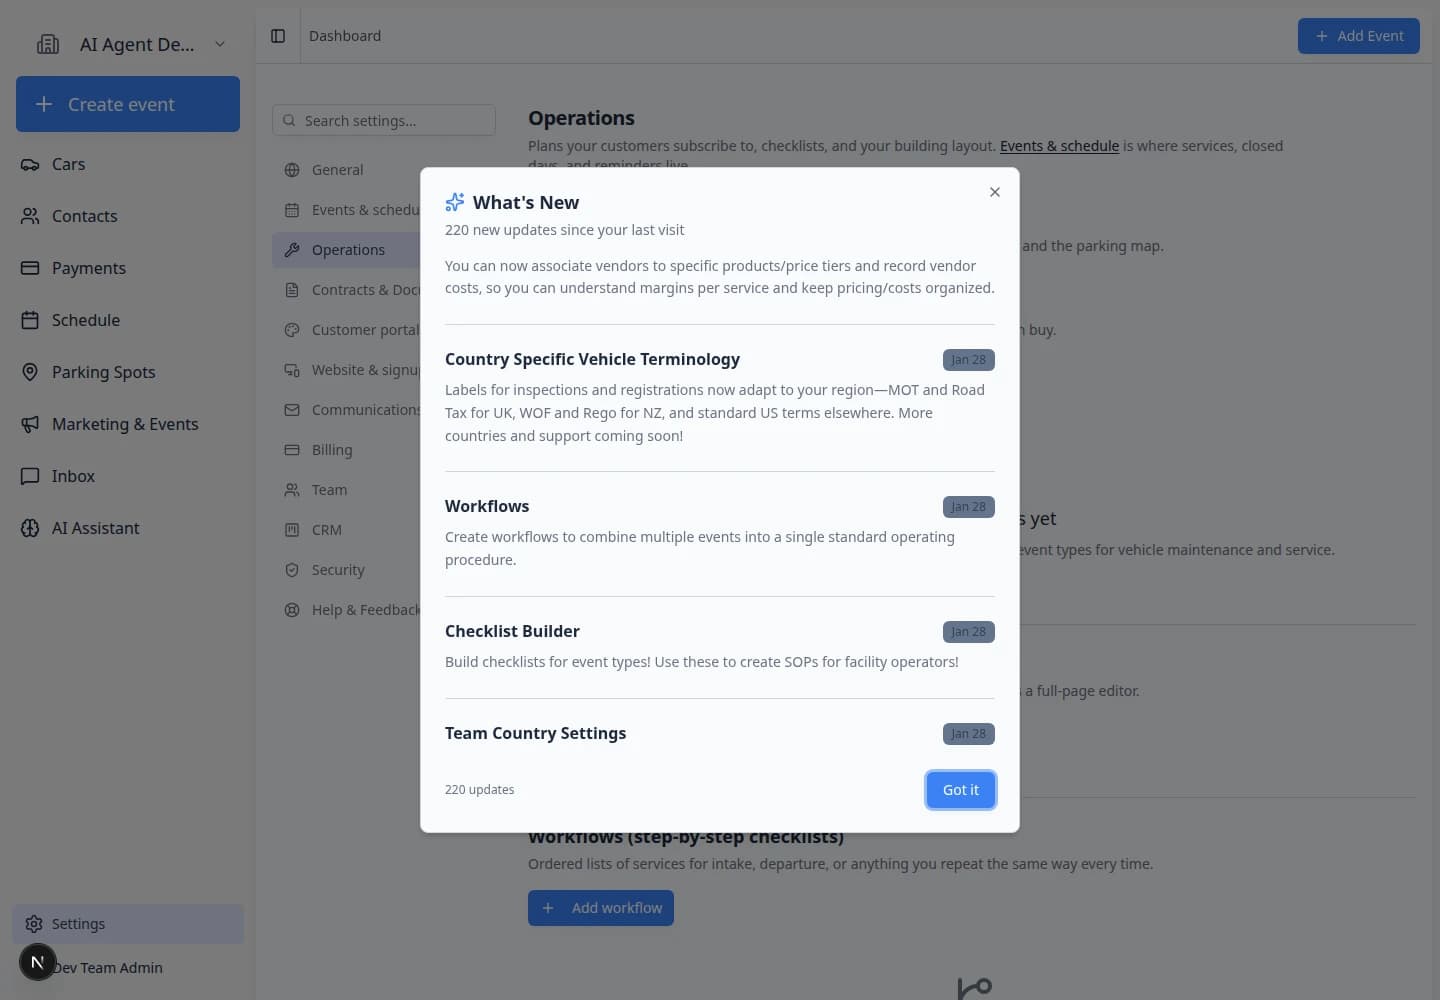Click the Schedule calendar icon
Screen dimensions: 1440x1000
click(30, 320)
